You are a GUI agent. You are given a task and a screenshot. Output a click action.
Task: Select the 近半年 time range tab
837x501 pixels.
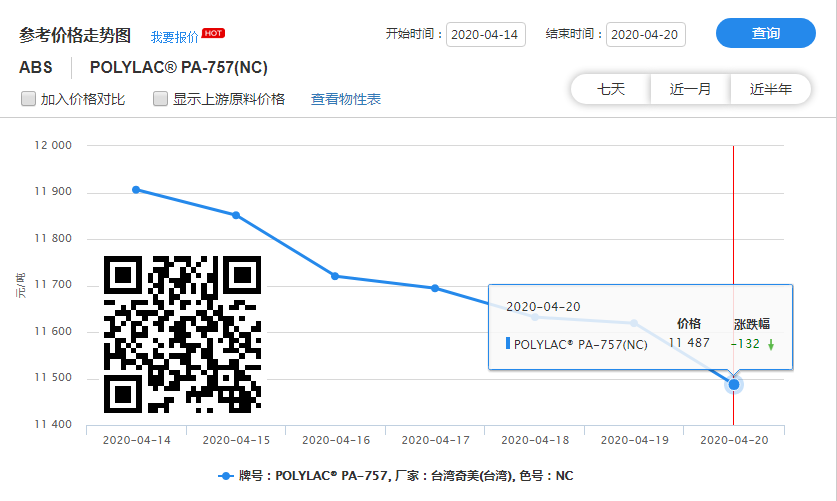point(771,89)
